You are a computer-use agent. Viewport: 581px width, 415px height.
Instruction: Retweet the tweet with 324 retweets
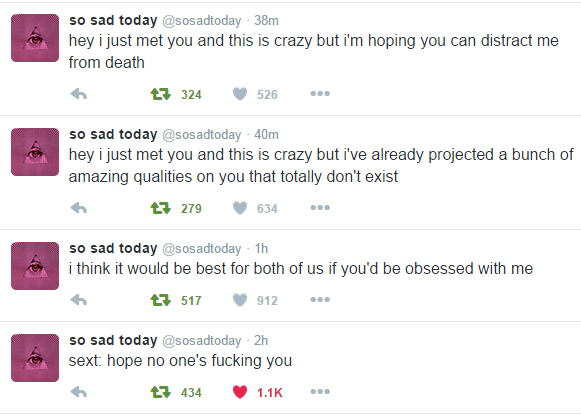[x=160, y=94]
